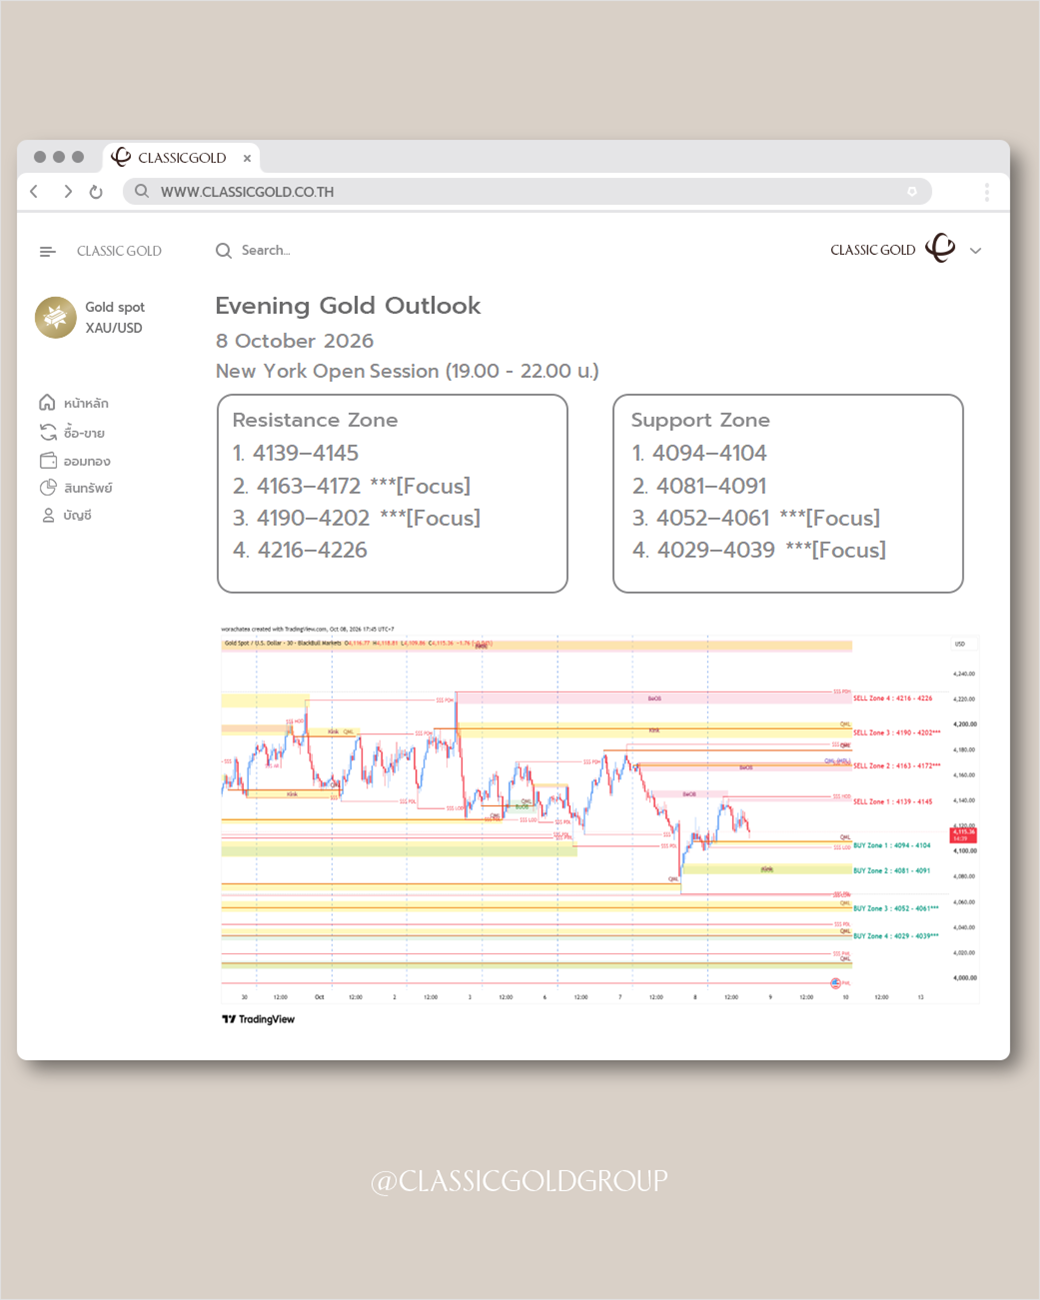Click the trade arrows icon beside ซื้อ-ขาย
1040x1300 pixels.
48,432
